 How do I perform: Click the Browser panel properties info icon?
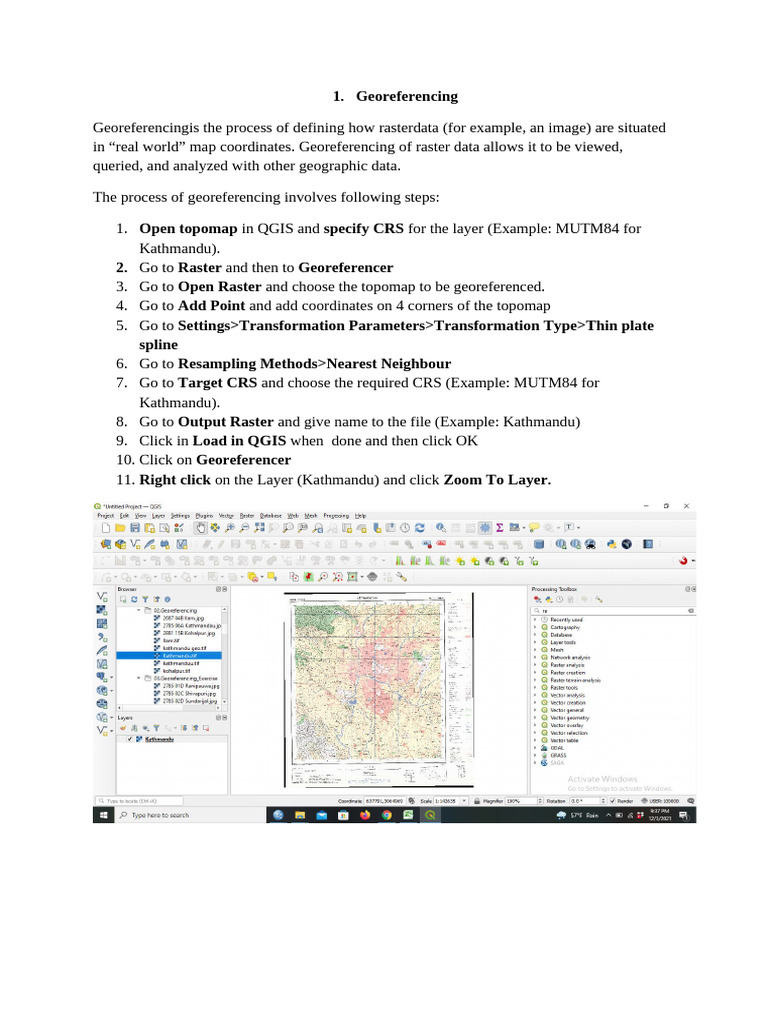[167, 600]
